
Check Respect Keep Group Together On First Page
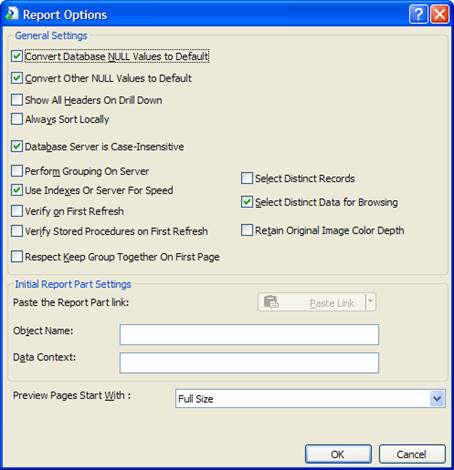[x=17, y=257]
